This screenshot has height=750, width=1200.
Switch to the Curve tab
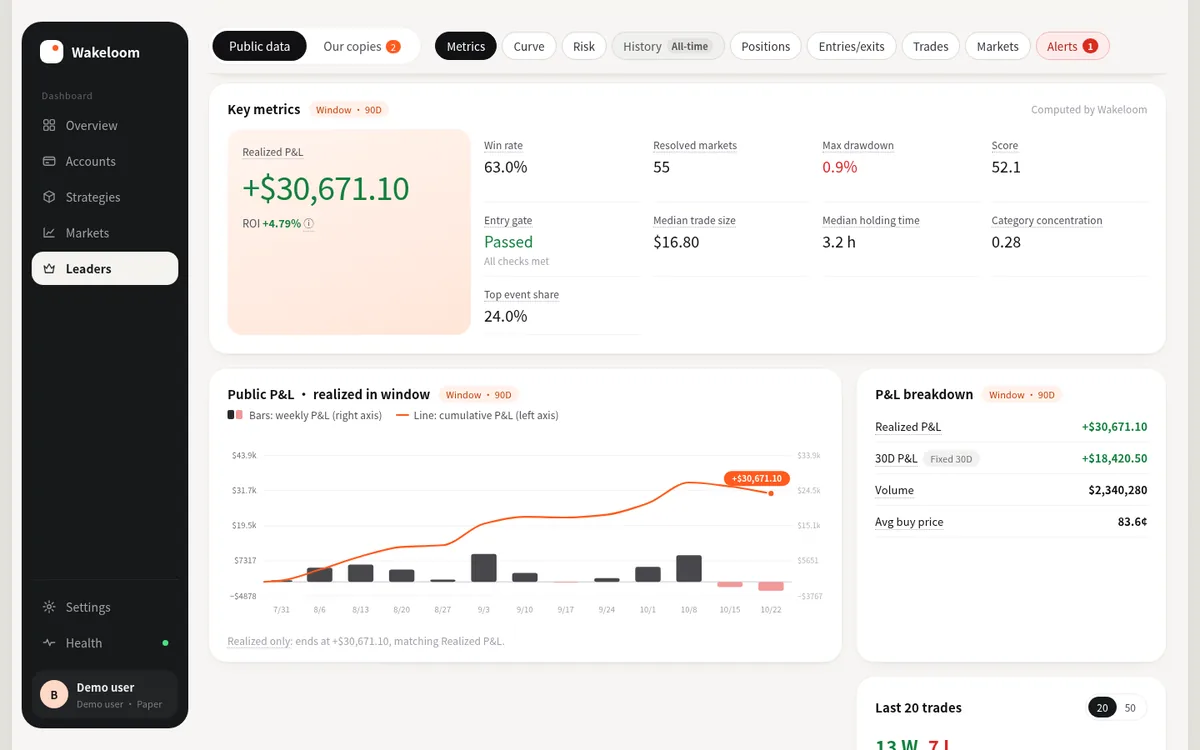[529, 47]
